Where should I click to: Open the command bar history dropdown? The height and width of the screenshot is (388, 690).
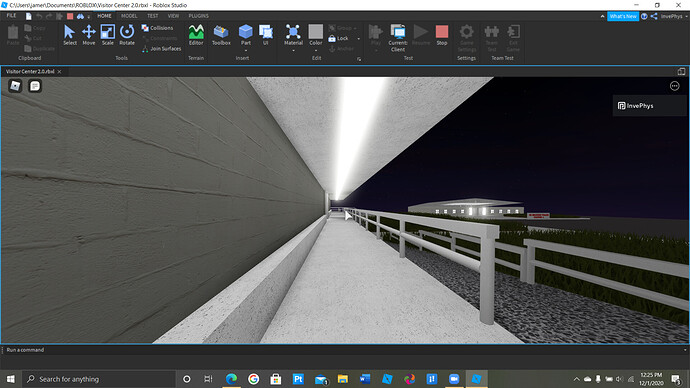pos(685,350)
